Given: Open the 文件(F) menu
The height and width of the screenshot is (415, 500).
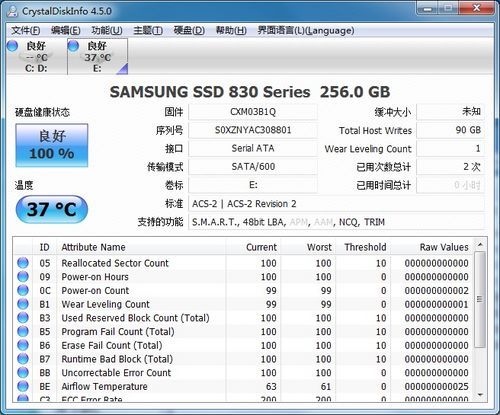Looking at the screenshot, I should (26, 31).
